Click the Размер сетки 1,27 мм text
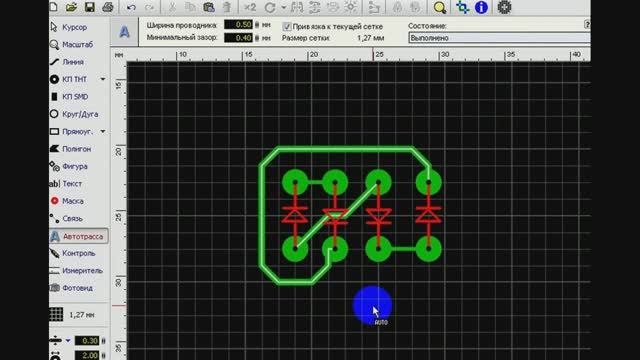Viewport: 640px width, 360px height. (333, 38)
